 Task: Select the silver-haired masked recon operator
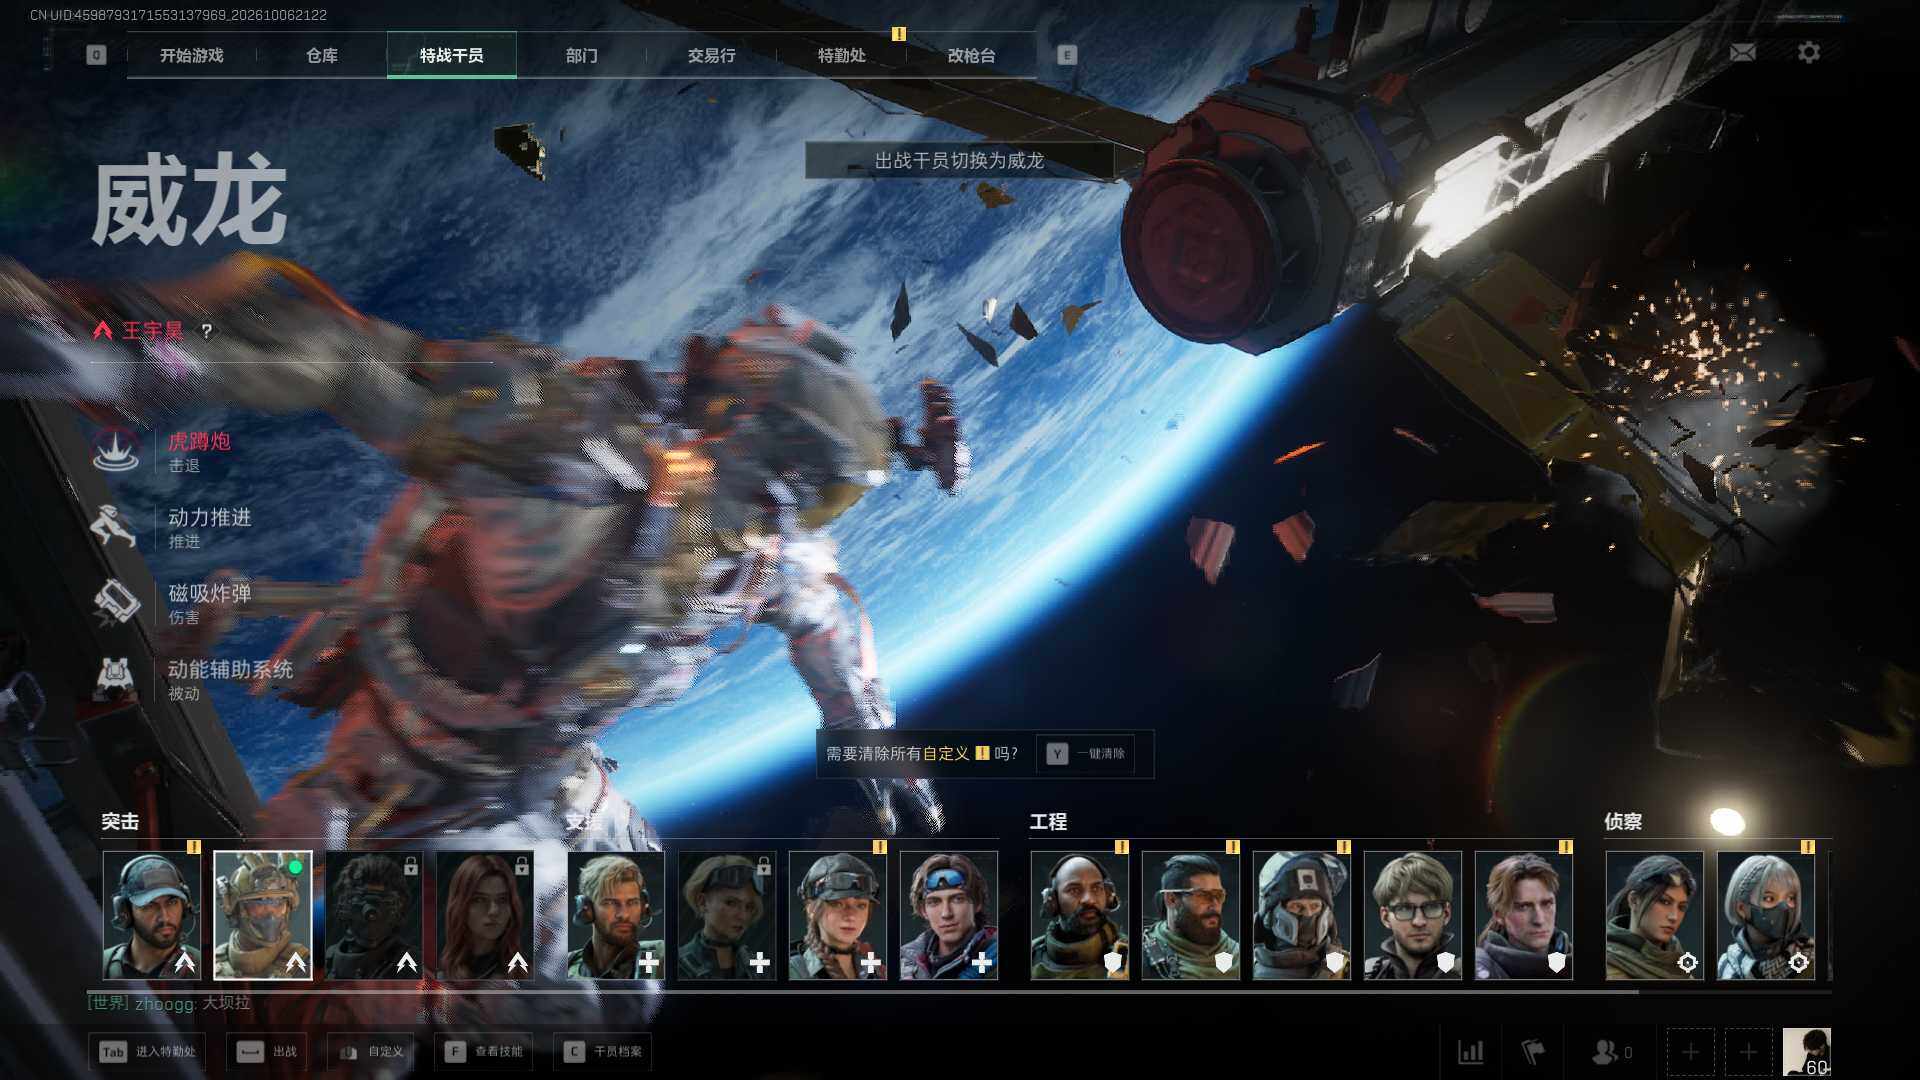click(x=1766, y=915)
